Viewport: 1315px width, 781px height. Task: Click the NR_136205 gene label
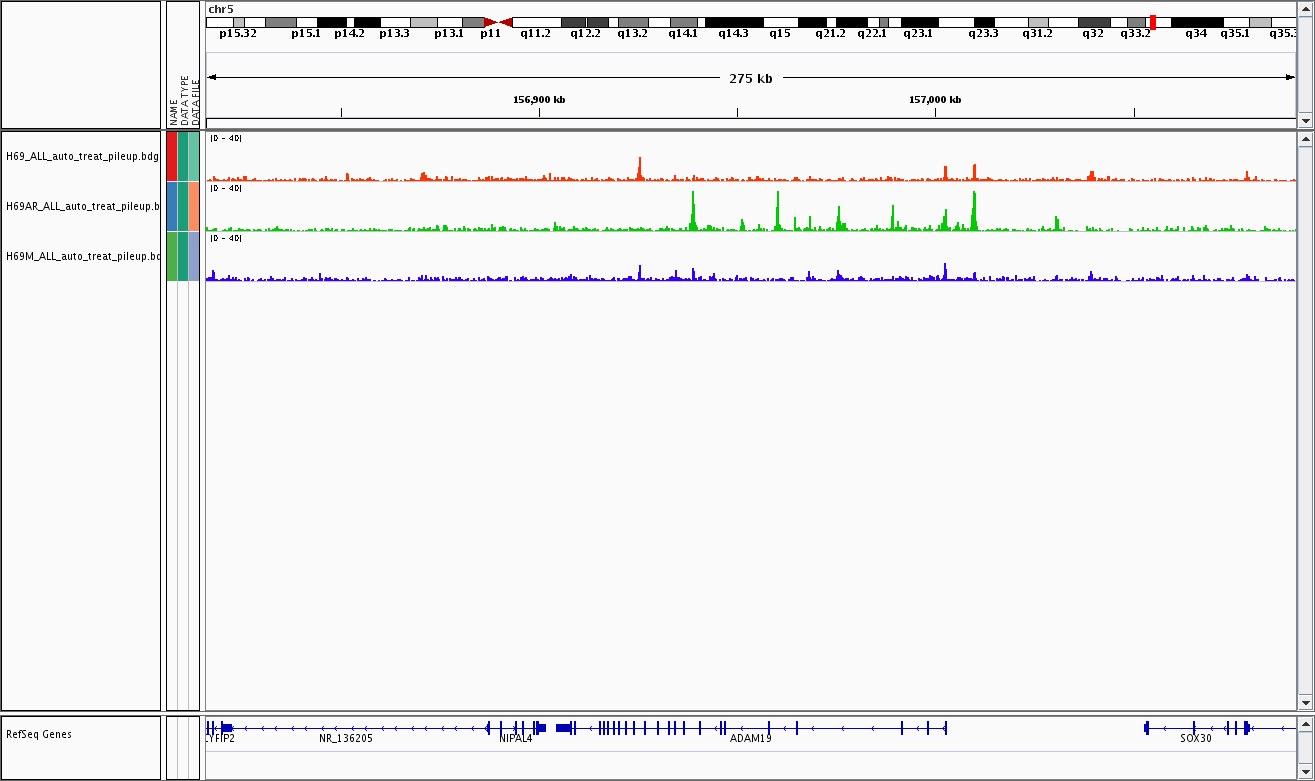tap(345, 739)
